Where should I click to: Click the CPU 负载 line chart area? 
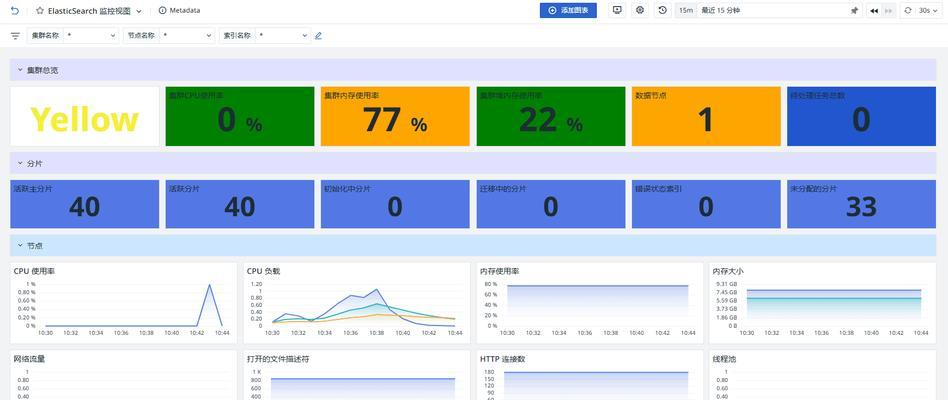click(363, 305)
